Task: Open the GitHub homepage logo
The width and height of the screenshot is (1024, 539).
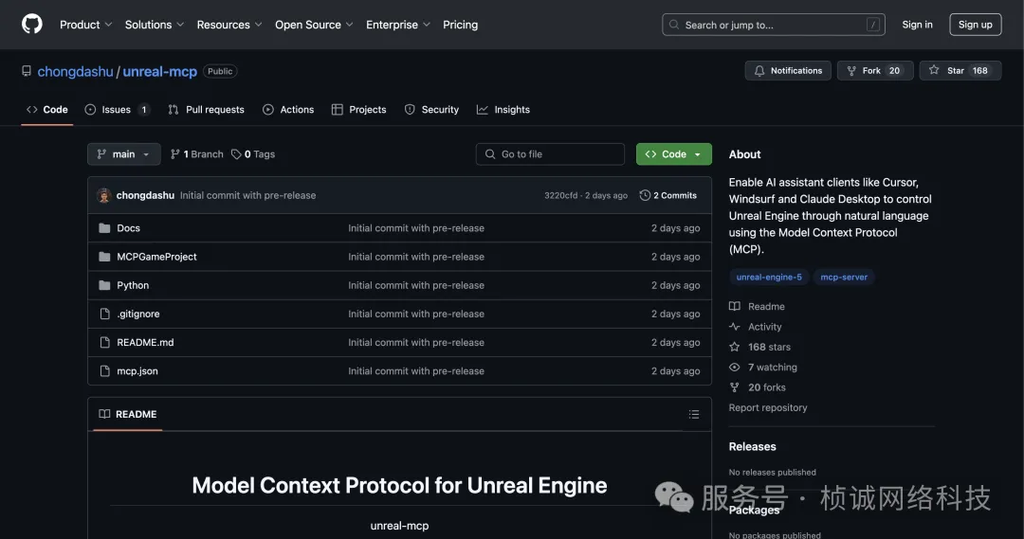Action: (32, 24)
